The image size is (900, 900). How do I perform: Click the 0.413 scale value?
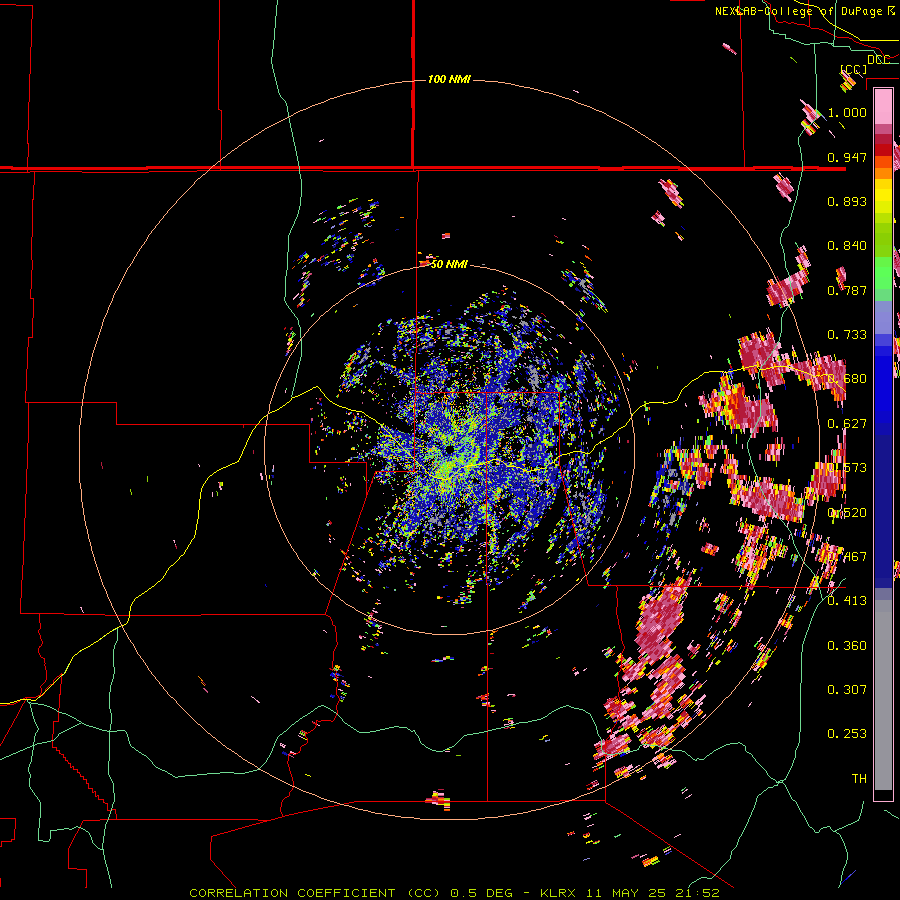[847, 601]
